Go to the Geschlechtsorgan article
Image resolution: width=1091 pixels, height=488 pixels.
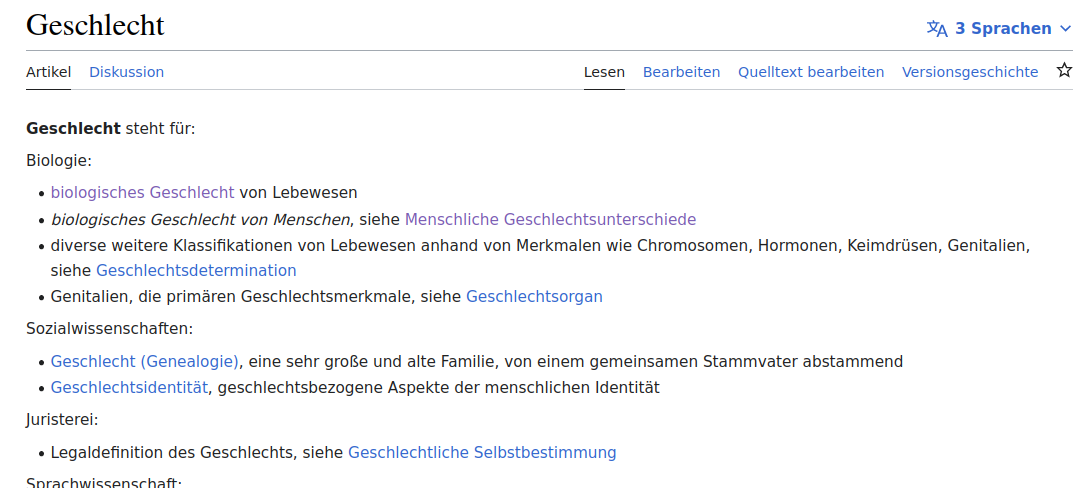(x=534, y=296)
